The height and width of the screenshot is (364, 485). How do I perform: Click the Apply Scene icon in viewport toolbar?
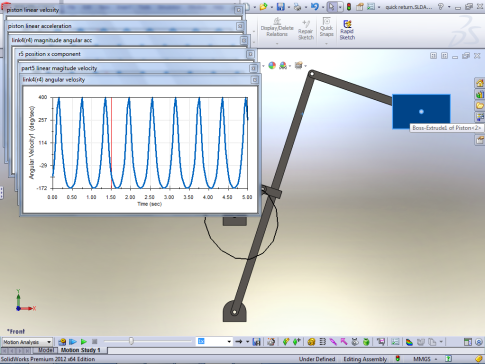click(283, 66)
